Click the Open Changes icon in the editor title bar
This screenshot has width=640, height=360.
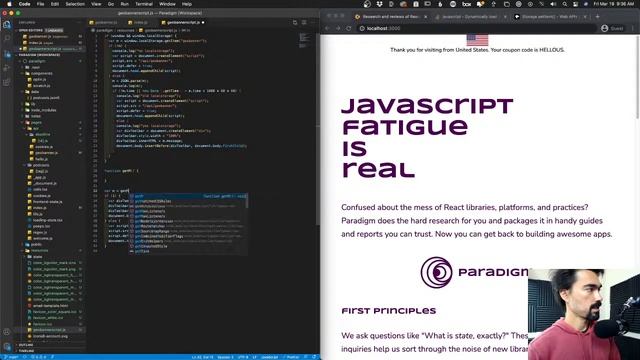tap(295, 22)
